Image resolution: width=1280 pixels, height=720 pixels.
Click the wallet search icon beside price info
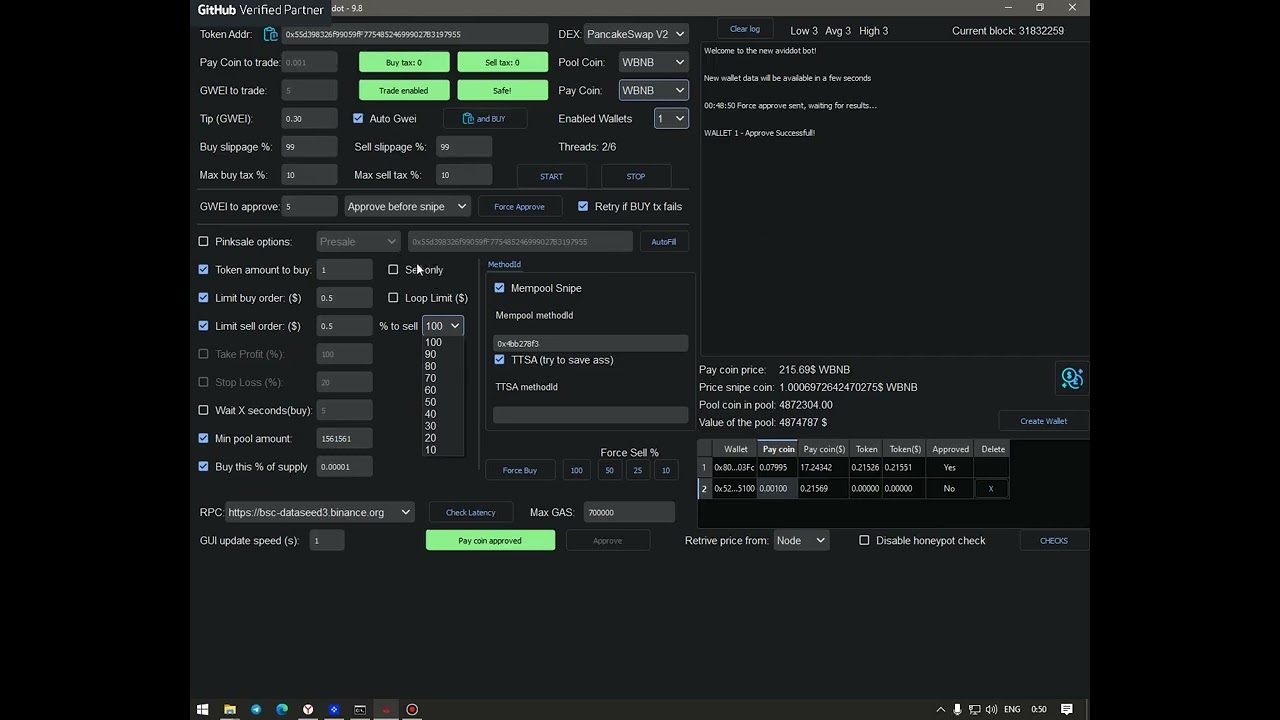(x=1072, y=378)
